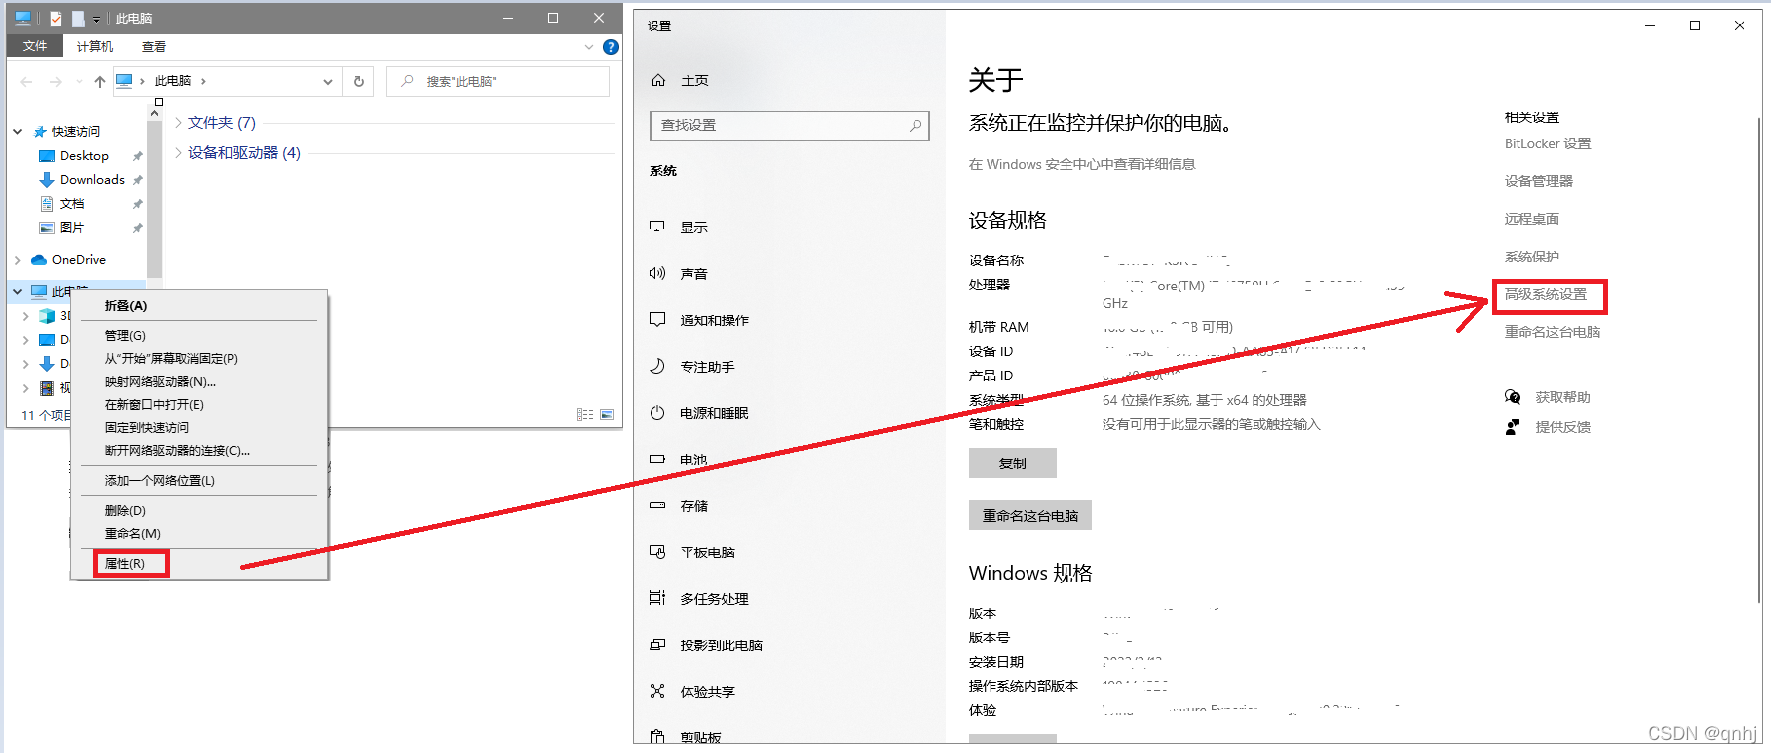Collapse Quick access tree node
The width and height of the screenshot is (1771, 753).
pyautogui.click(x=18, y=132)
